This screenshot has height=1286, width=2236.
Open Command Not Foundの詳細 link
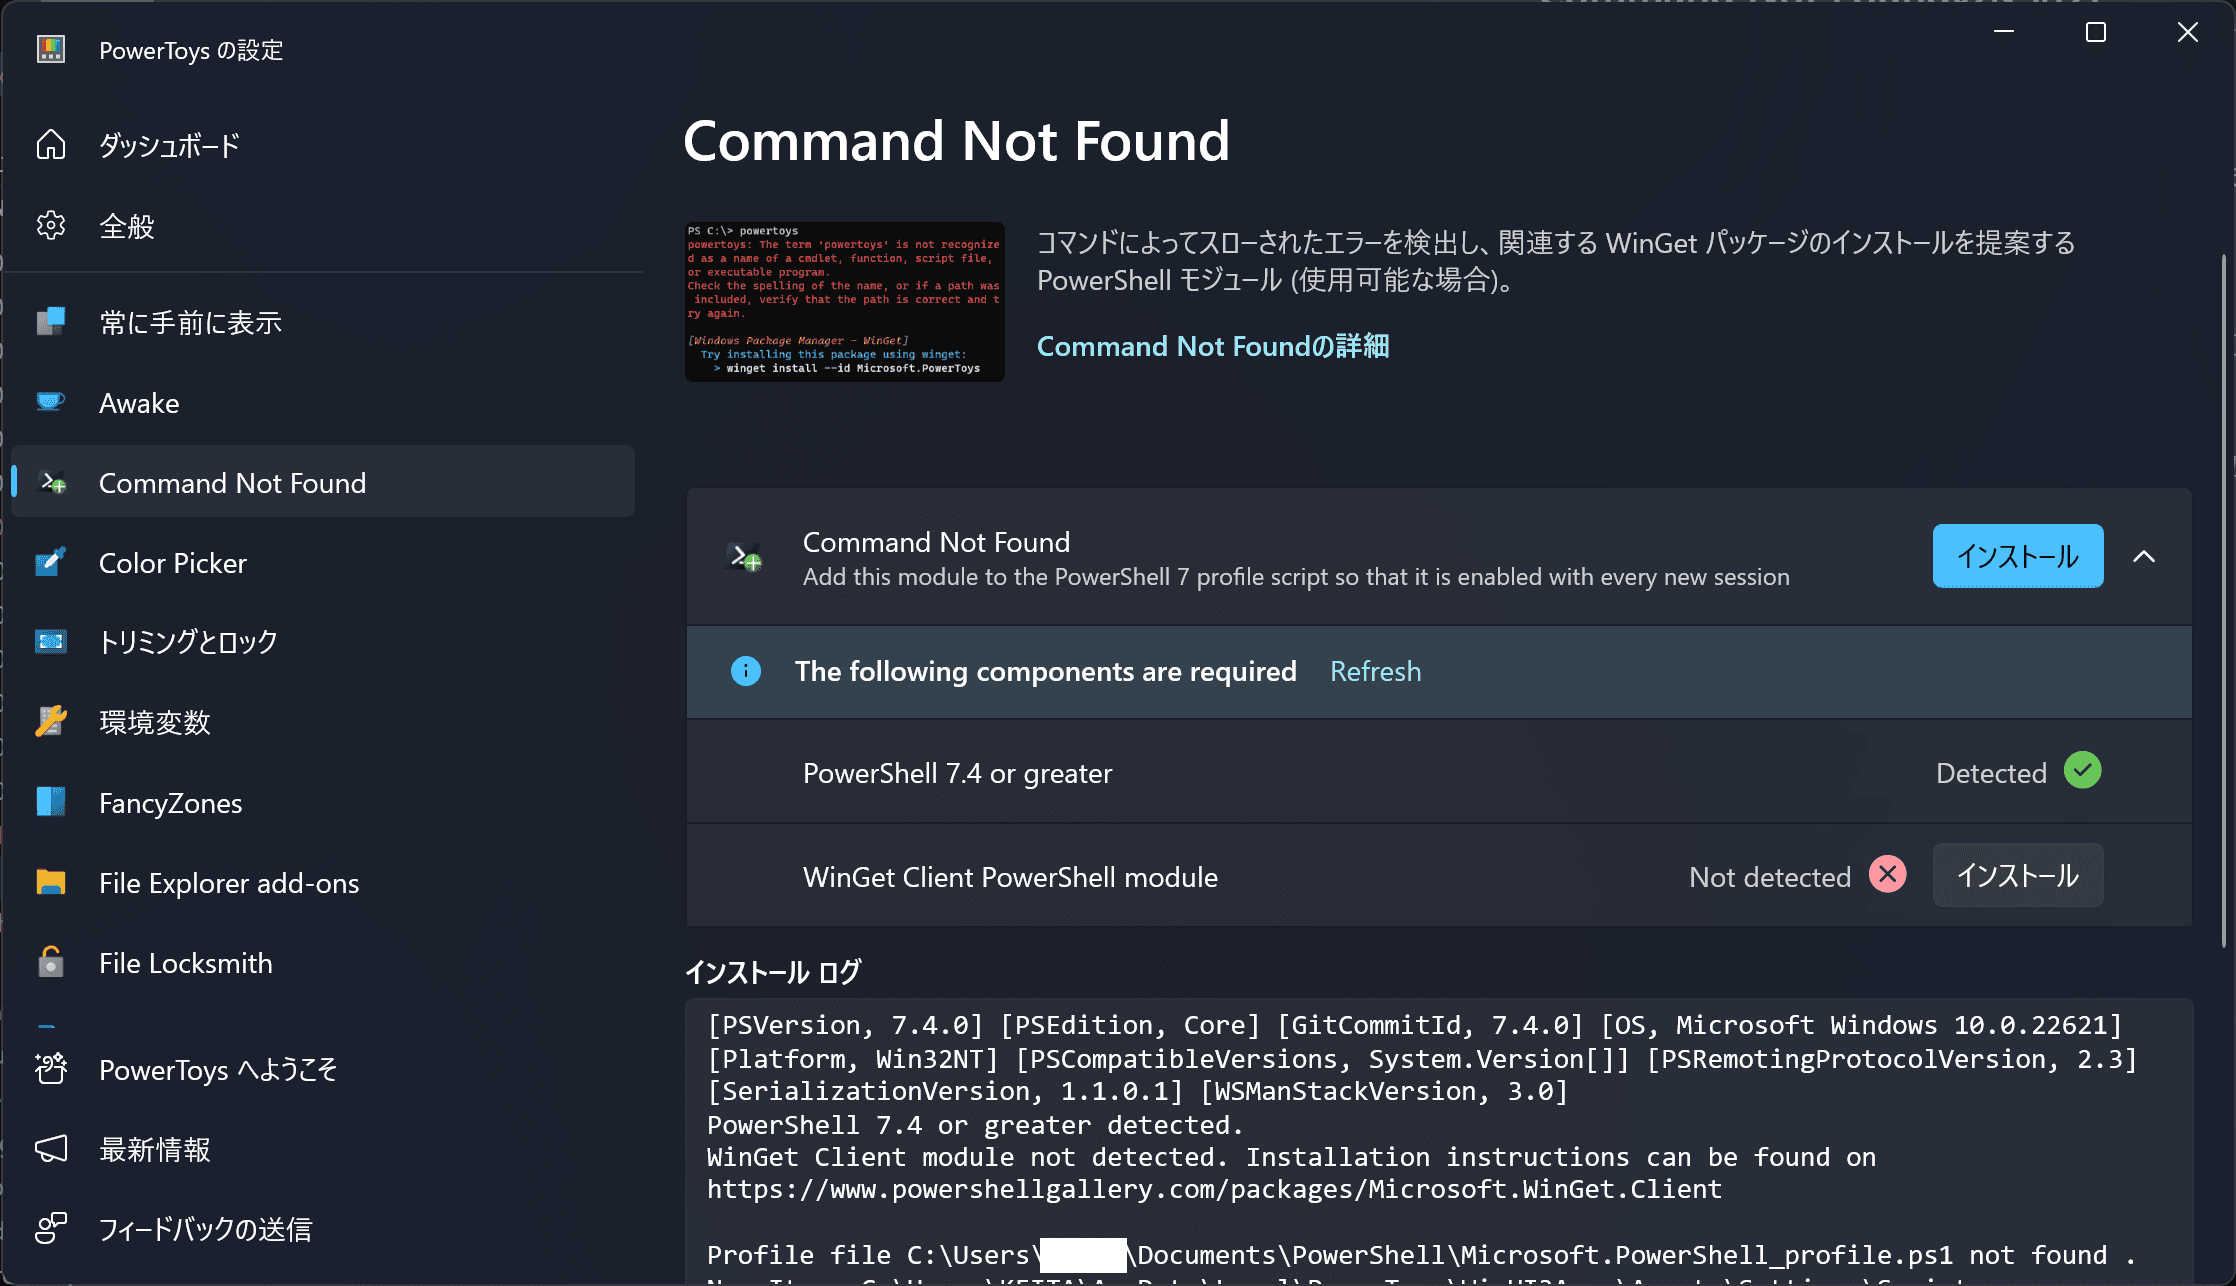tap(1213, 346)
